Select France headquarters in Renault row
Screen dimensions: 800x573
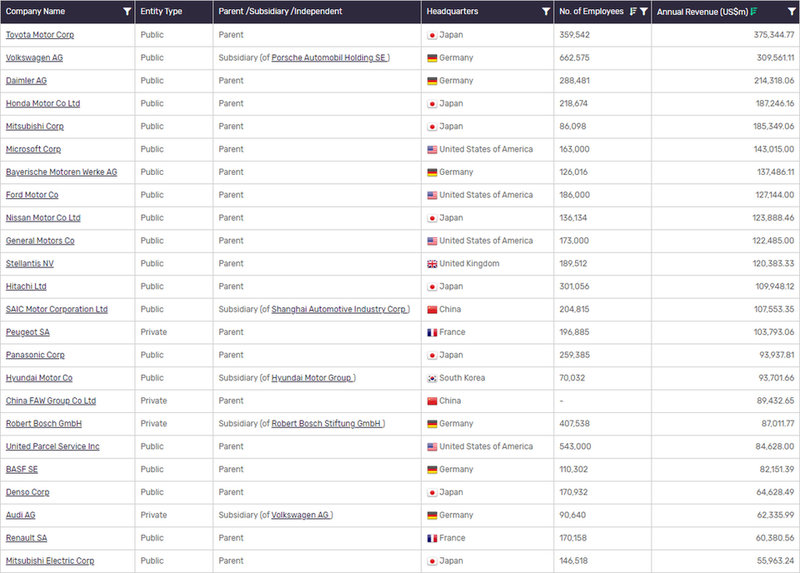click(x=446, y=538)
